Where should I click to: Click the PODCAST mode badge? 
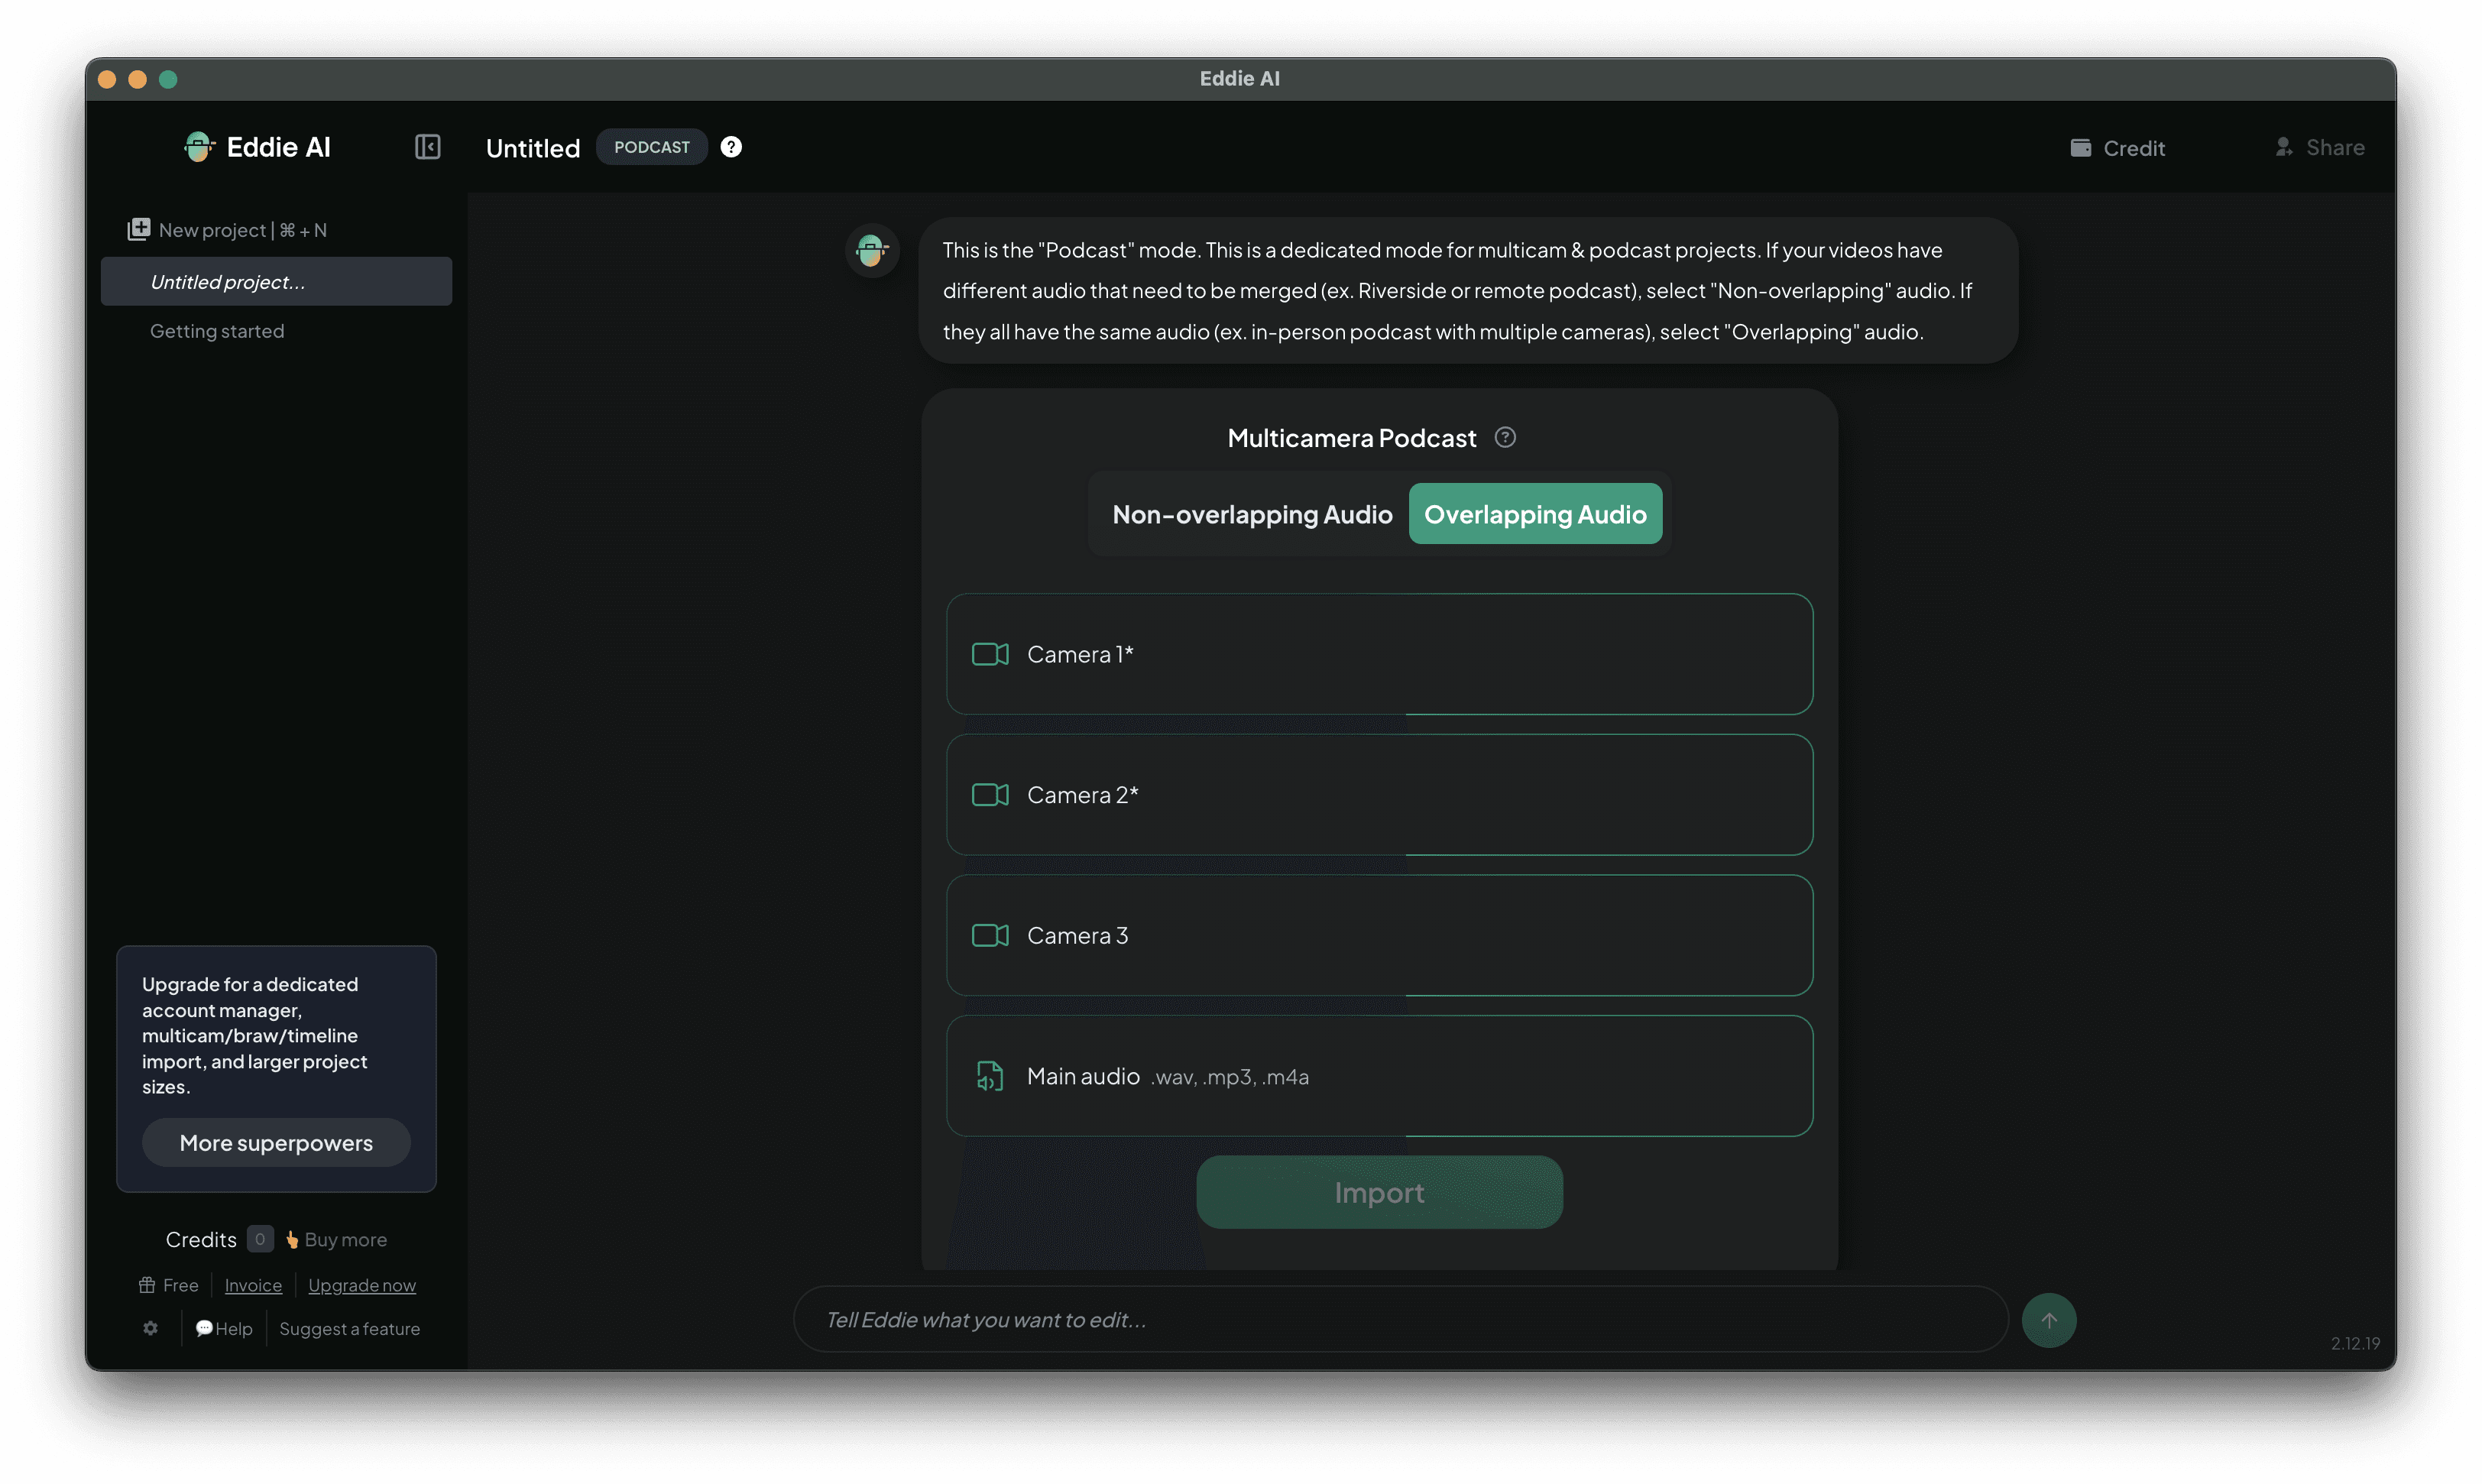click(652, 147)
